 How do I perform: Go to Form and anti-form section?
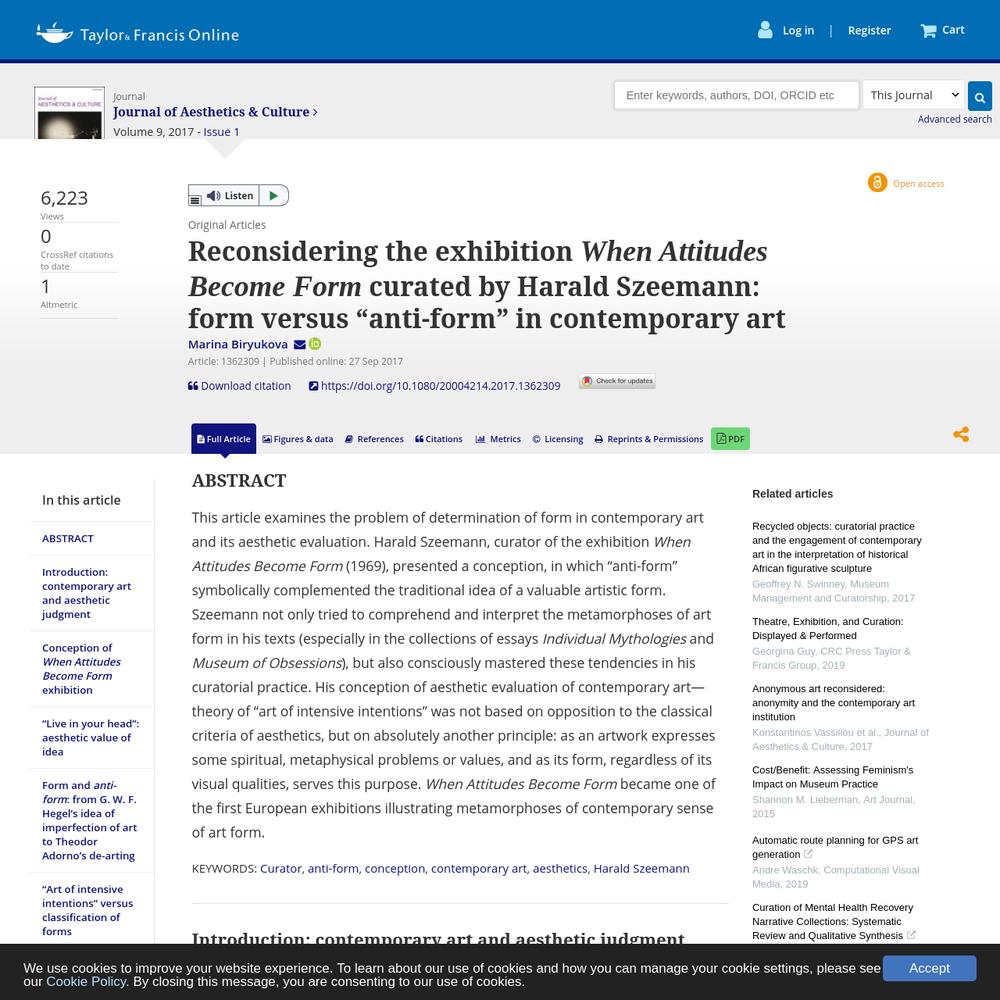(89, 821)
